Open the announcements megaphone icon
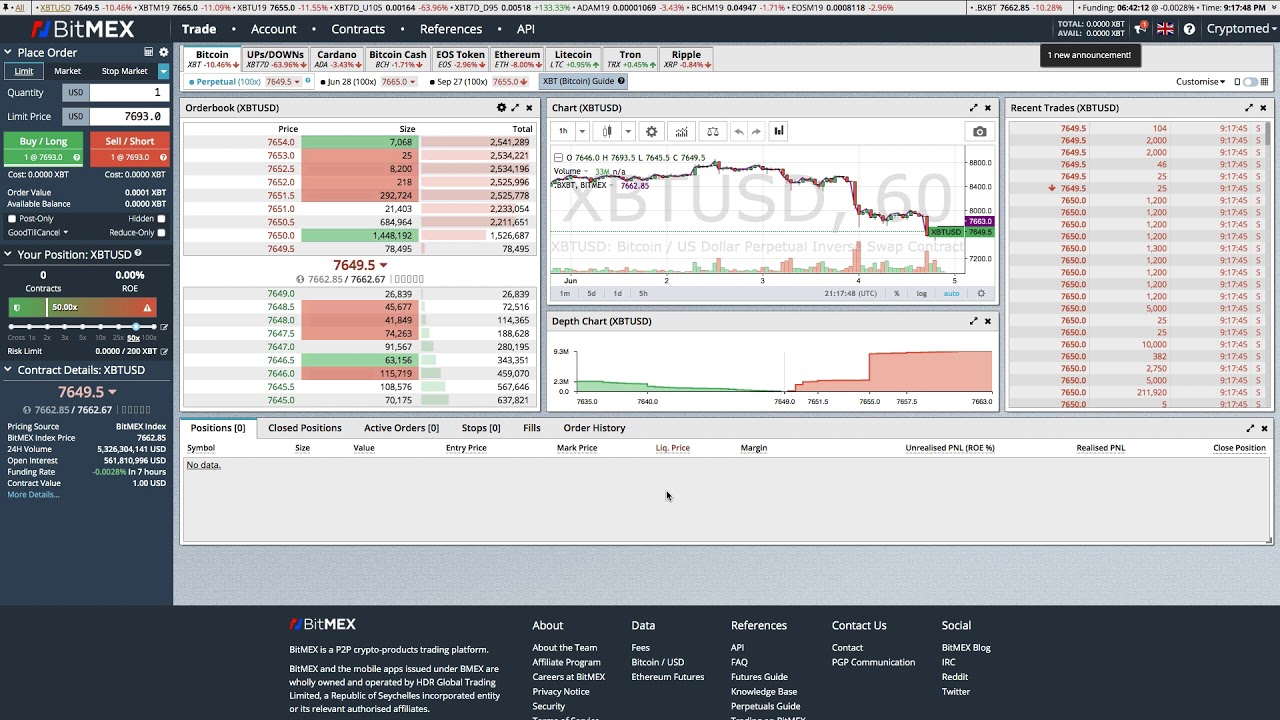1280x720 pixels. [1140, 29]
